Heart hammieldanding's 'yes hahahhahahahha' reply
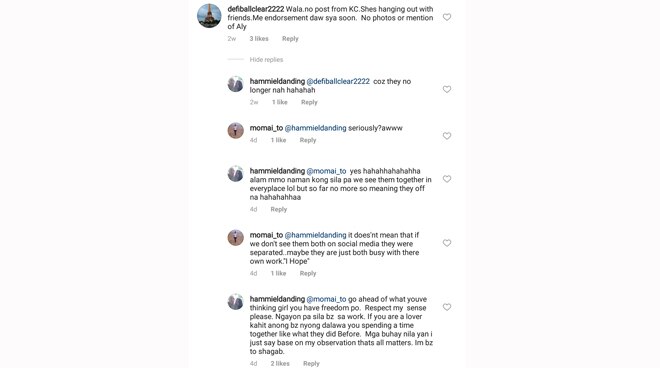Image resolution: width=660 pixels, height=368 pixels. coord(447,179)
